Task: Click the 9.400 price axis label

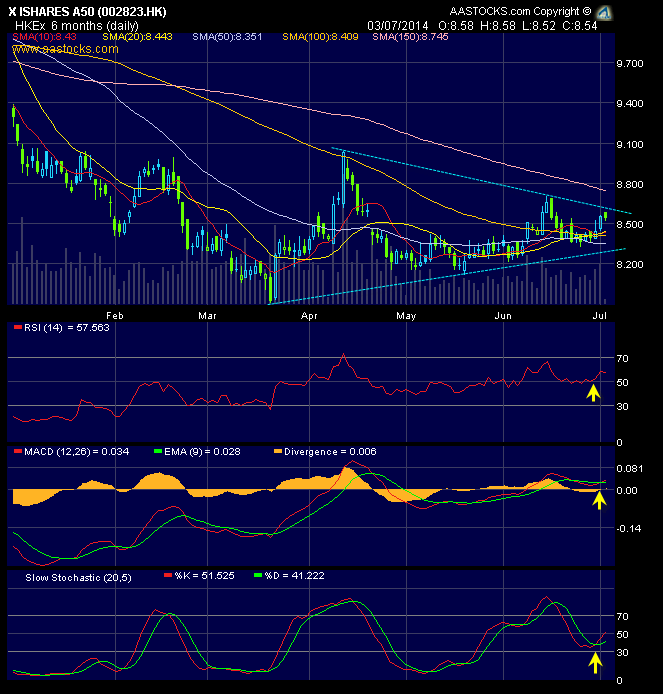Action: click(630, 104)
